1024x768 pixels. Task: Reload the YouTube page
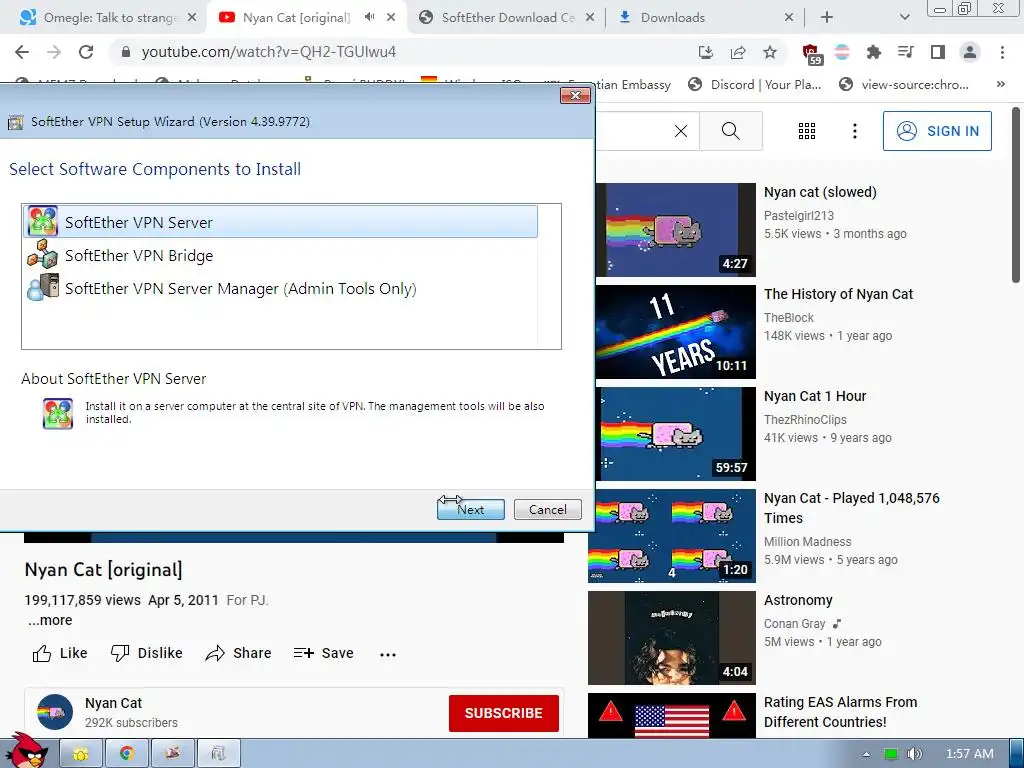pos(86,52)
